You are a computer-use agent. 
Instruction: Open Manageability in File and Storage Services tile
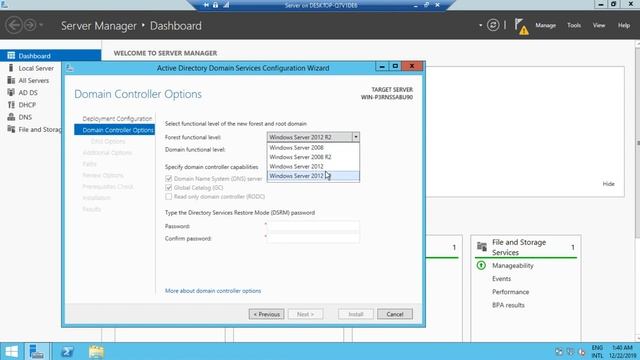(x=513, y=266)
